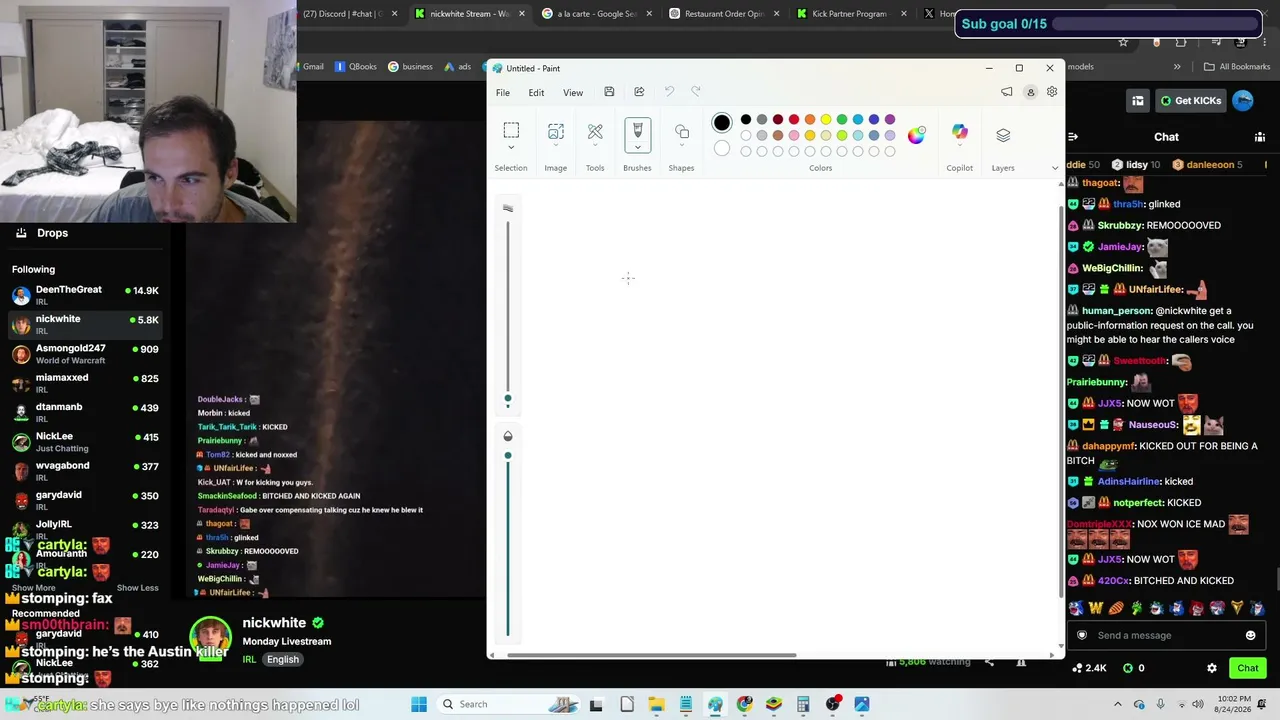The image size is (1280, 720).
Task: Show hidden system tray icons
Action: 1118,704
